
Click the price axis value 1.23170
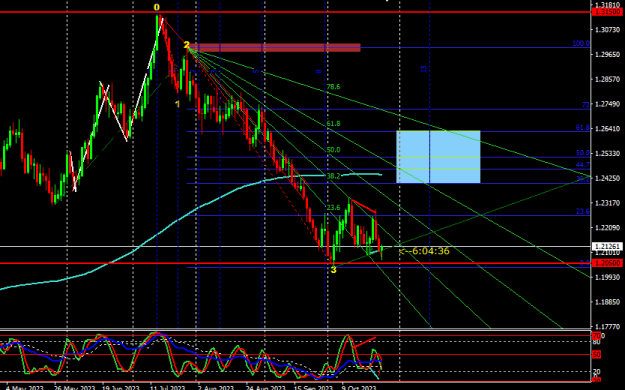pos(607,203)
